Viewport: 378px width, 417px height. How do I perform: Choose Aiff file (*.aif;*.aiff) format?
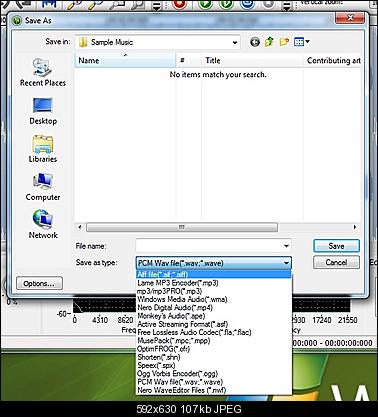coord(213,274)
